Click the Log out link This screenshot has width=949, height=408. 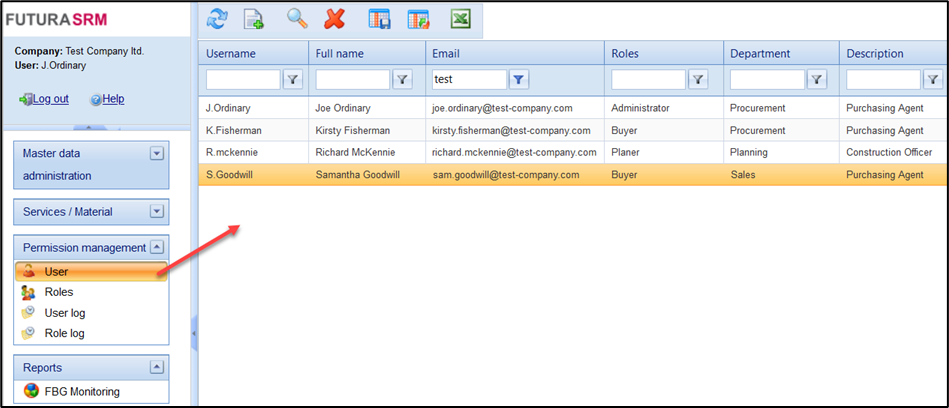50,99
